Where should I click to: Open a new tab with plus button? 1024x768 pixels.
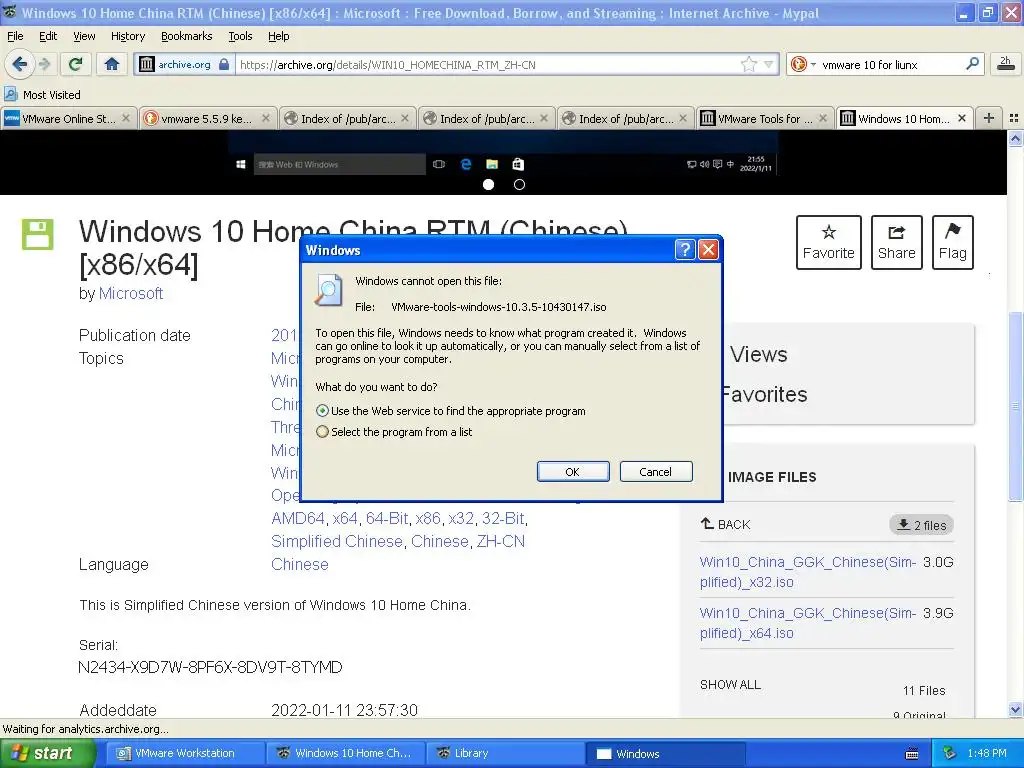[989, 118]
